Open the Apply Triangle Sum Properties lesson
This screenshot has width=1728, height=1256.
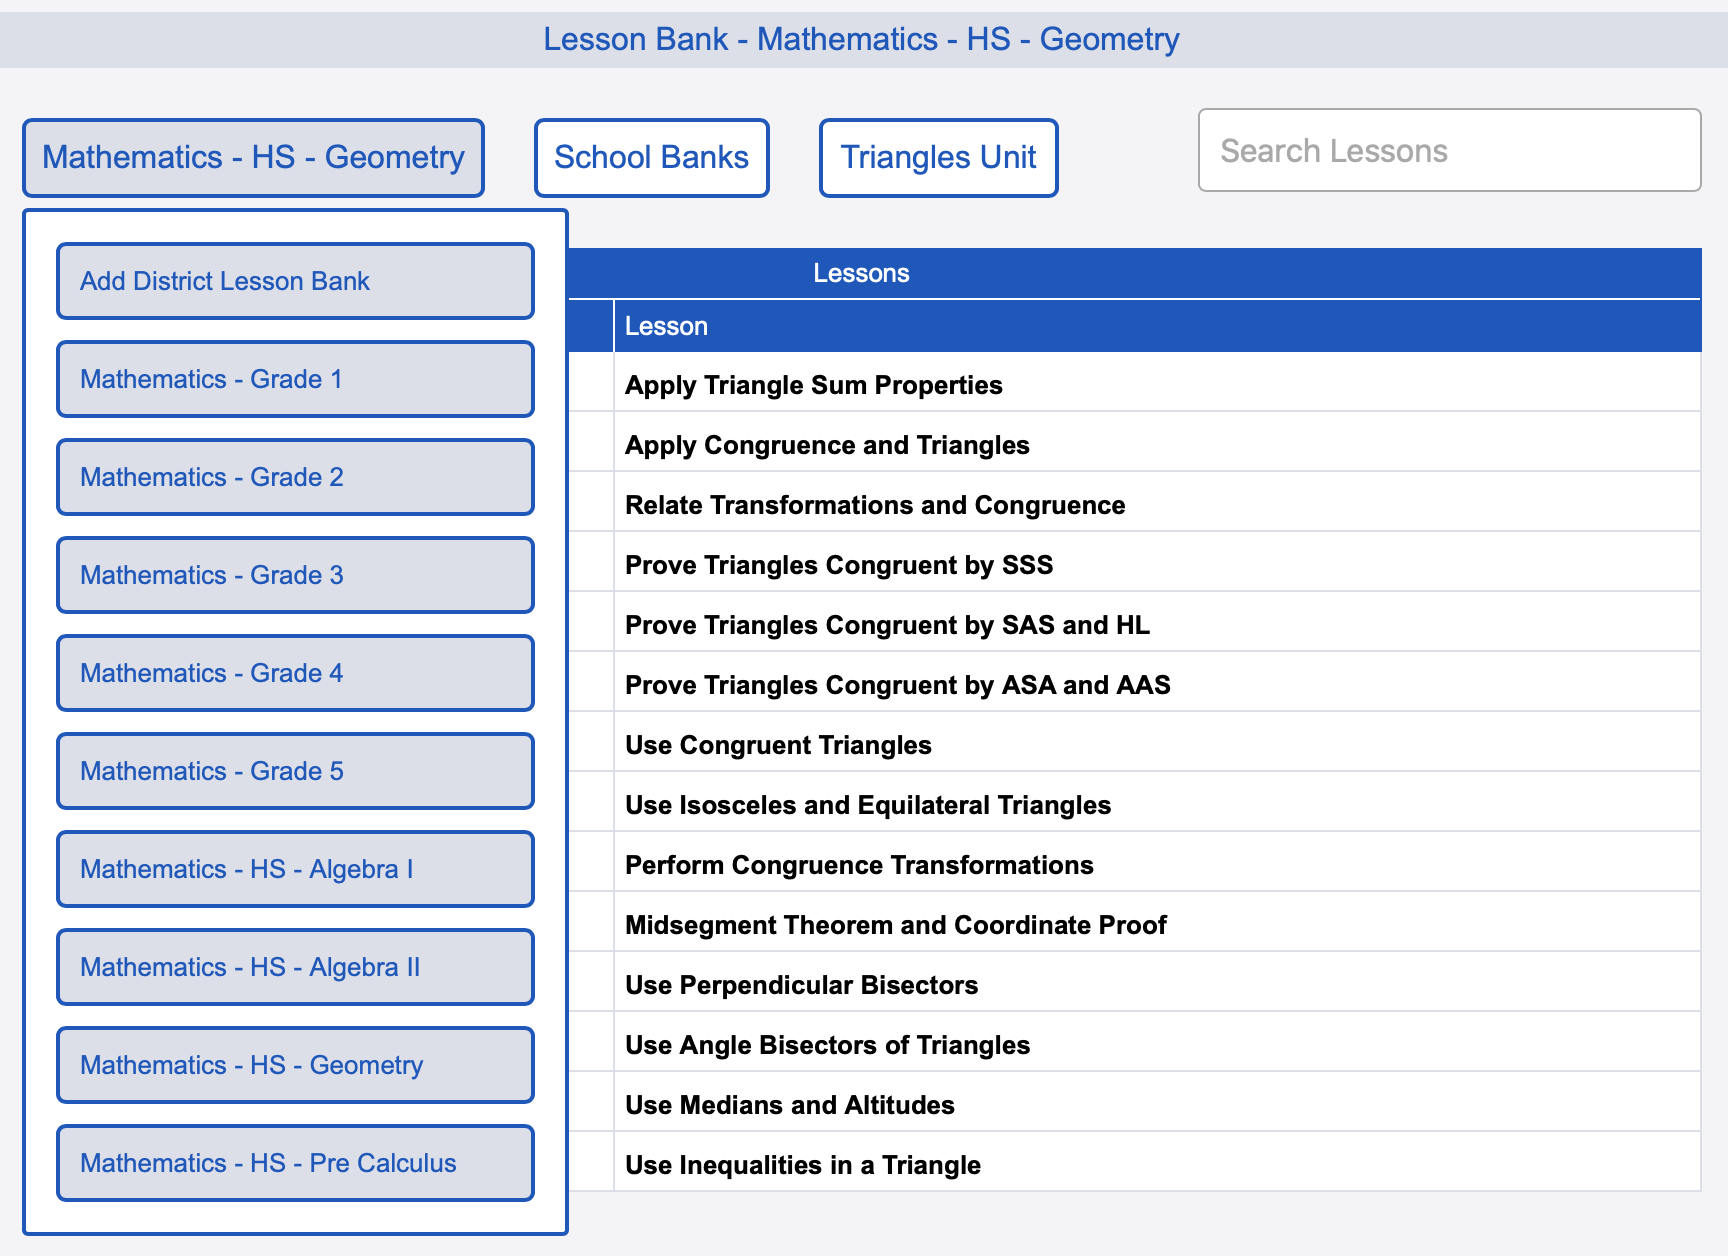tap(813, 385)
